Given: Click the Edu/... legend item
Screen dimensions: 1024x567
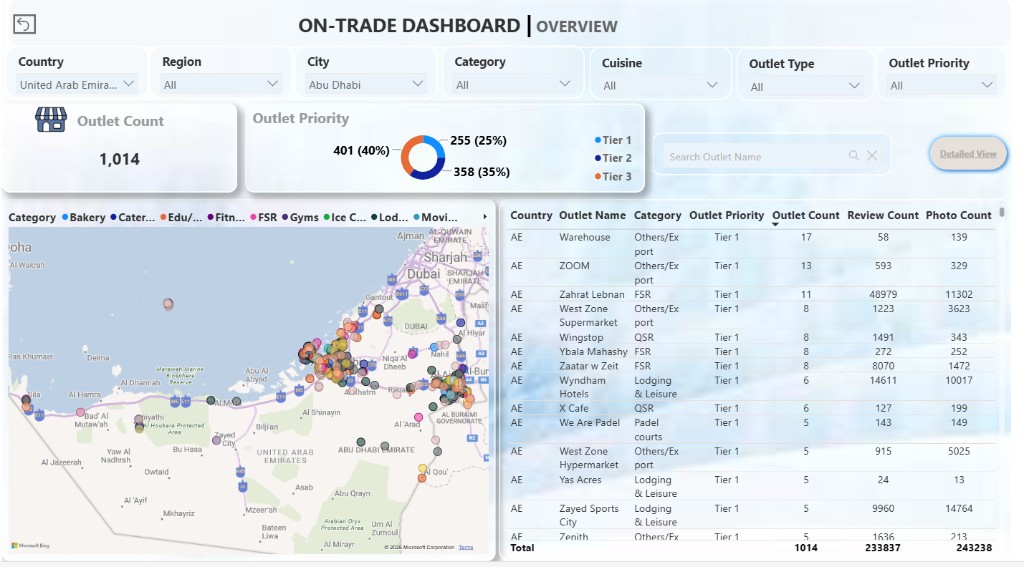Looking at the screenshot, I should pyautogui.click(x=181, y=218).
